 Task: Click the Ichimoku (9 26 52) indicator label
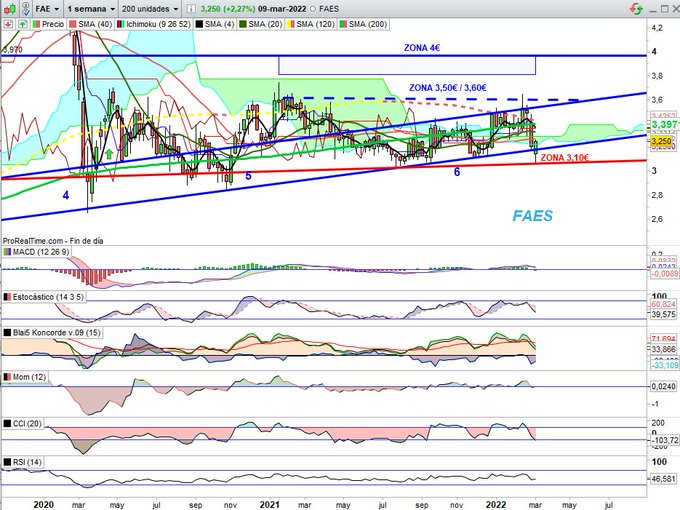coord(158,24)
